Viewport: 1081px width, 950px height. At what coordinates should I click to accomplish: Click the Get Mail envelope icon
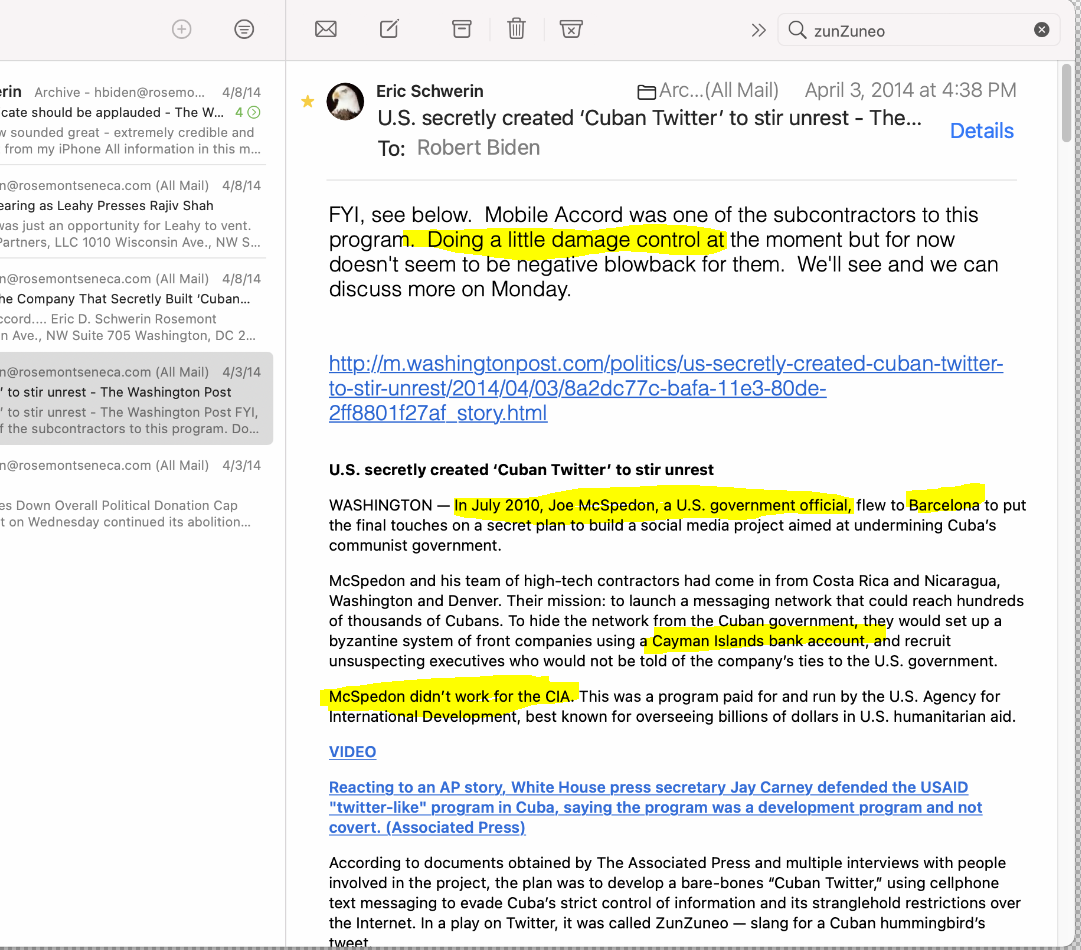[x=325, y=29]
